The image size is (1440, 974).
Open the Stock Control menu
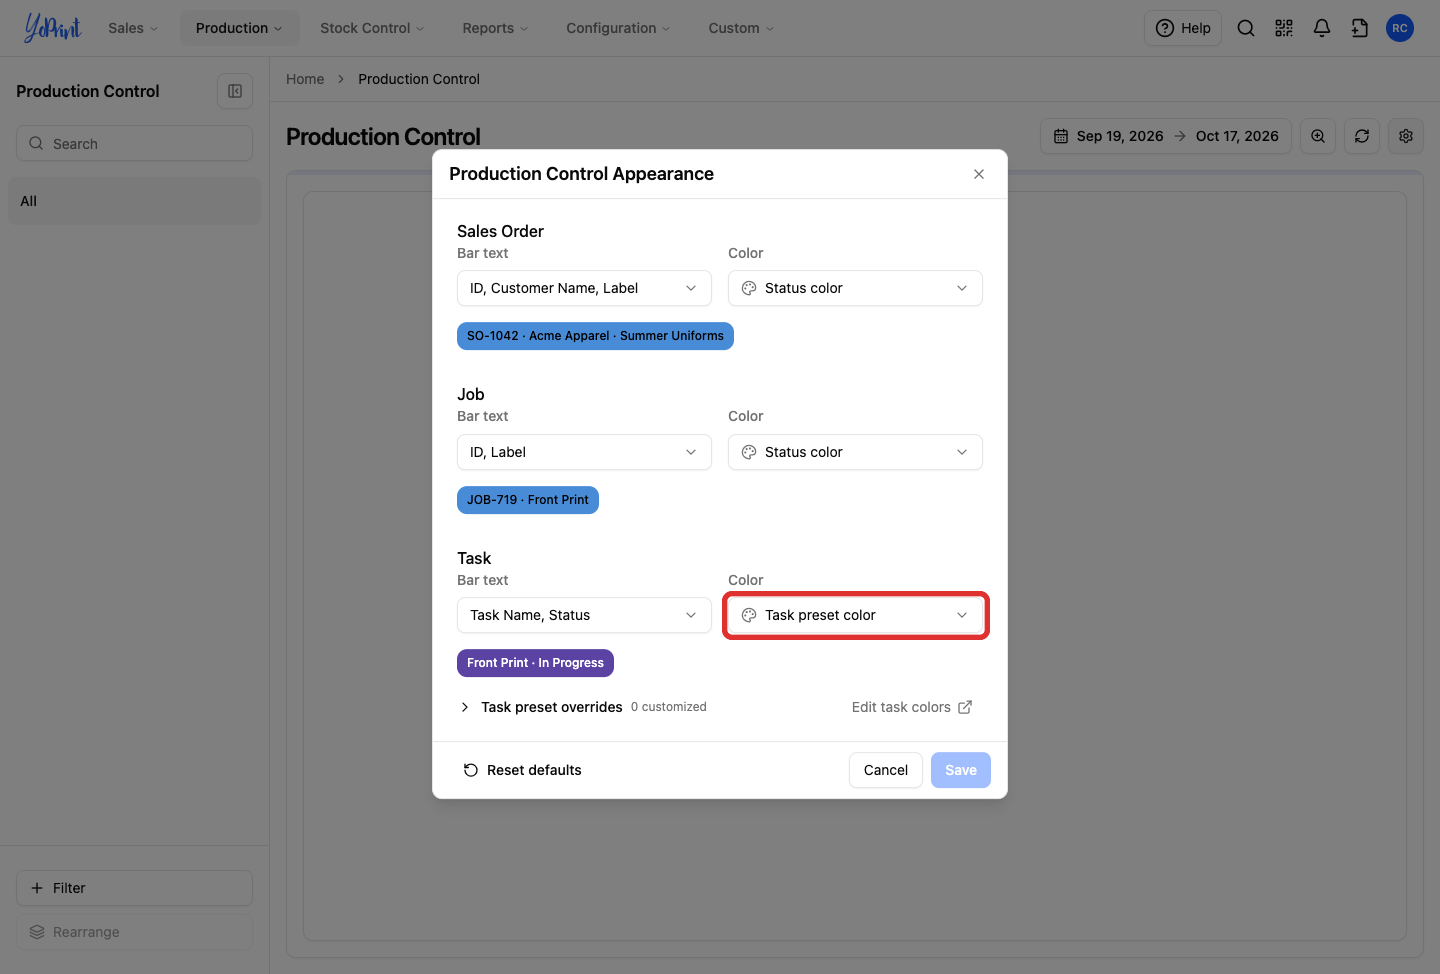(372, 28)
